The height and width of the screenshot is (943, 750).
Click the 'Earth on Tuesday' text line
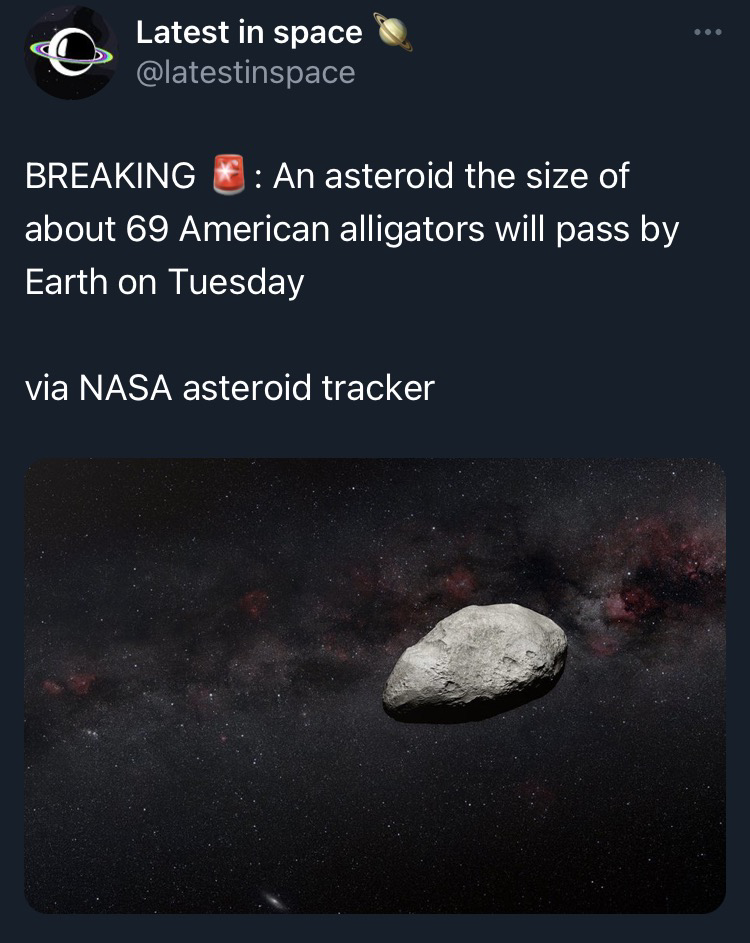pyautogui.click(x=164, y=282)
